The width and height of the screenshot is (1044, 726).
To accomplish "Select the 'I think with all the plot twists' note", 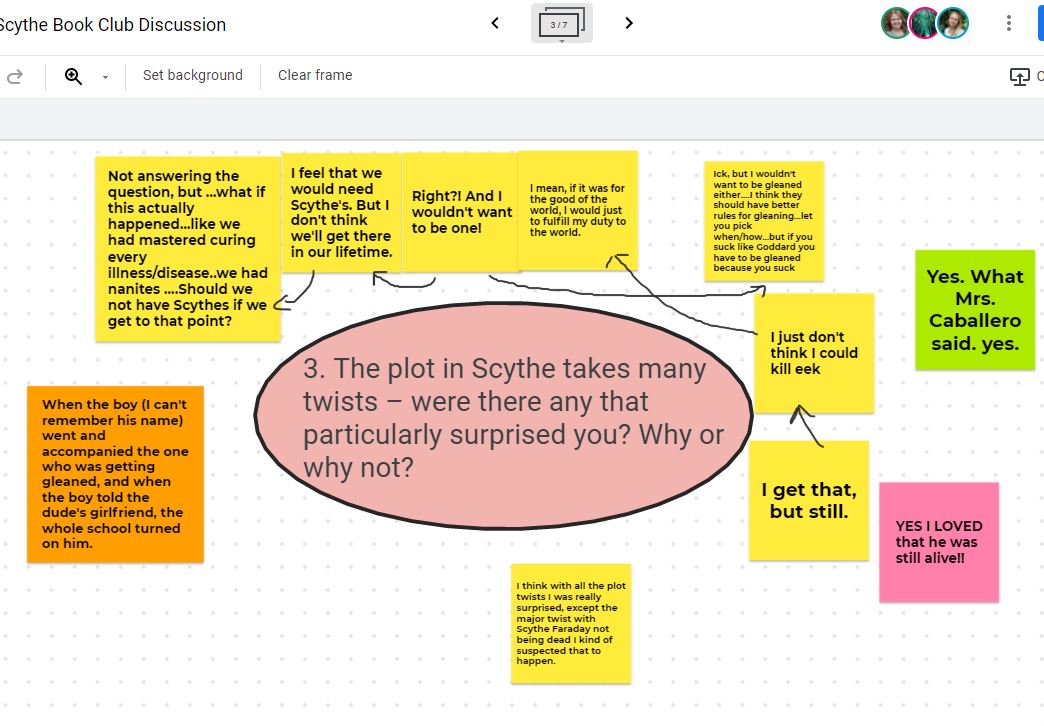I will [571, 623].
